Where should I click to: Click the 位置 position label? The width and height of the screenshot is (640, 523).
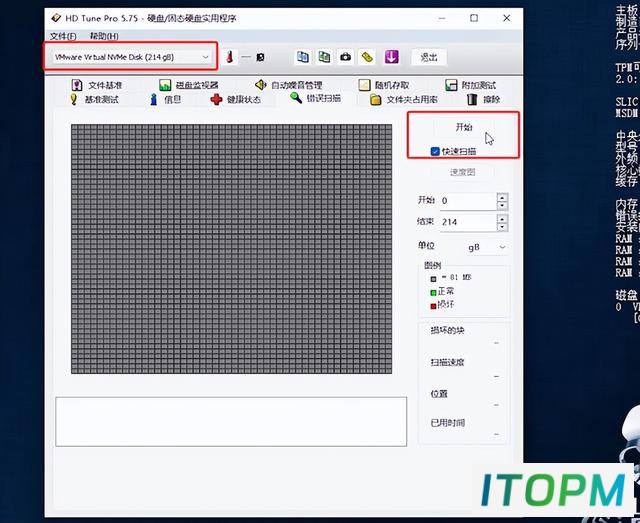coord(439,394)
